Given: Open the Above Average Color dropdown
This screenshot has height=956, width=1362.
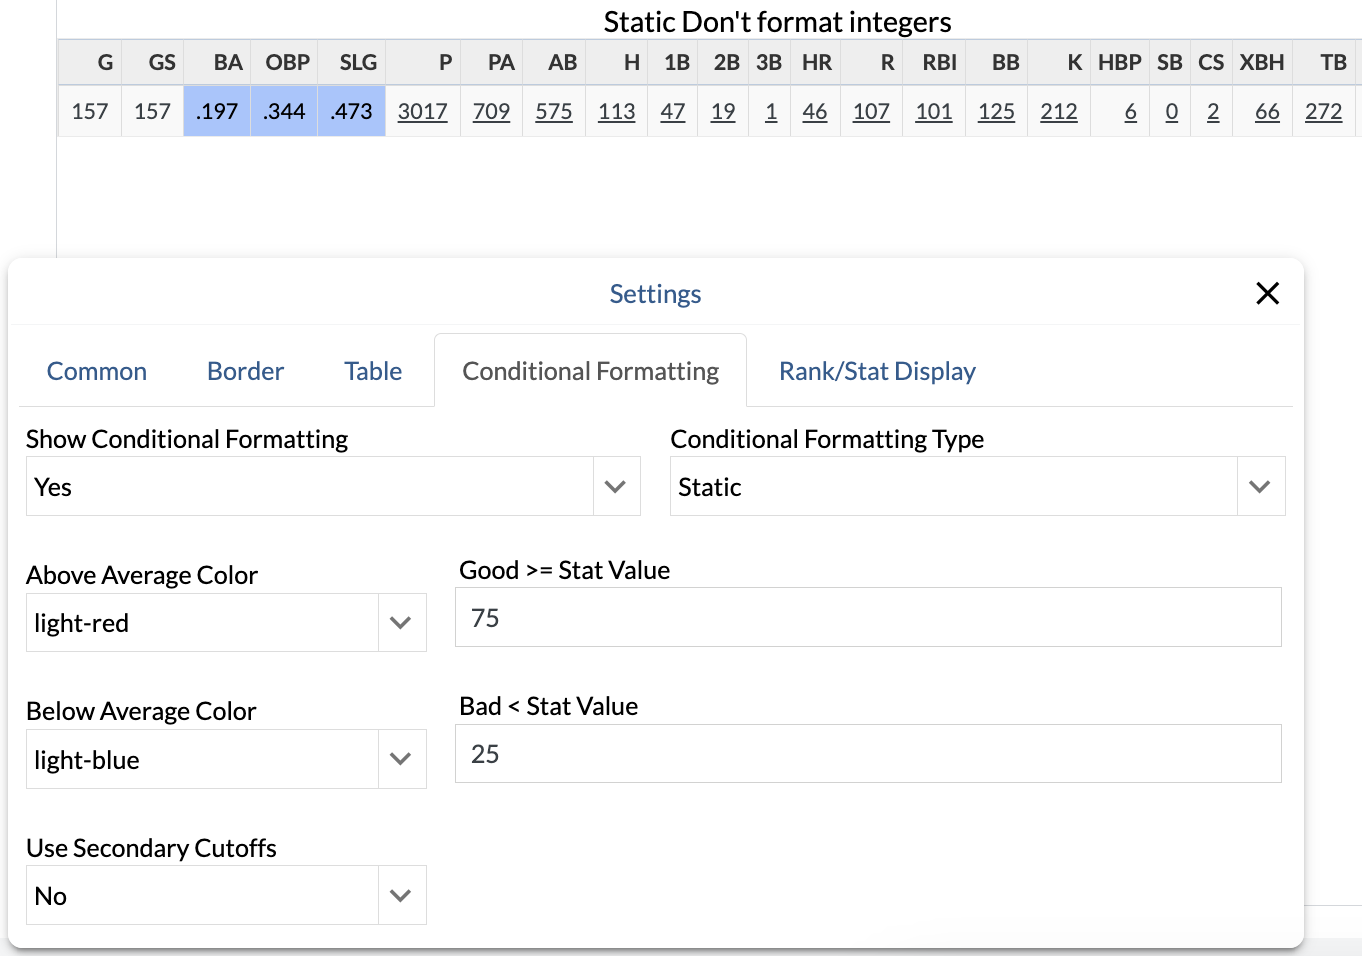Looking at the screenshot, I should tap(226, 623).
